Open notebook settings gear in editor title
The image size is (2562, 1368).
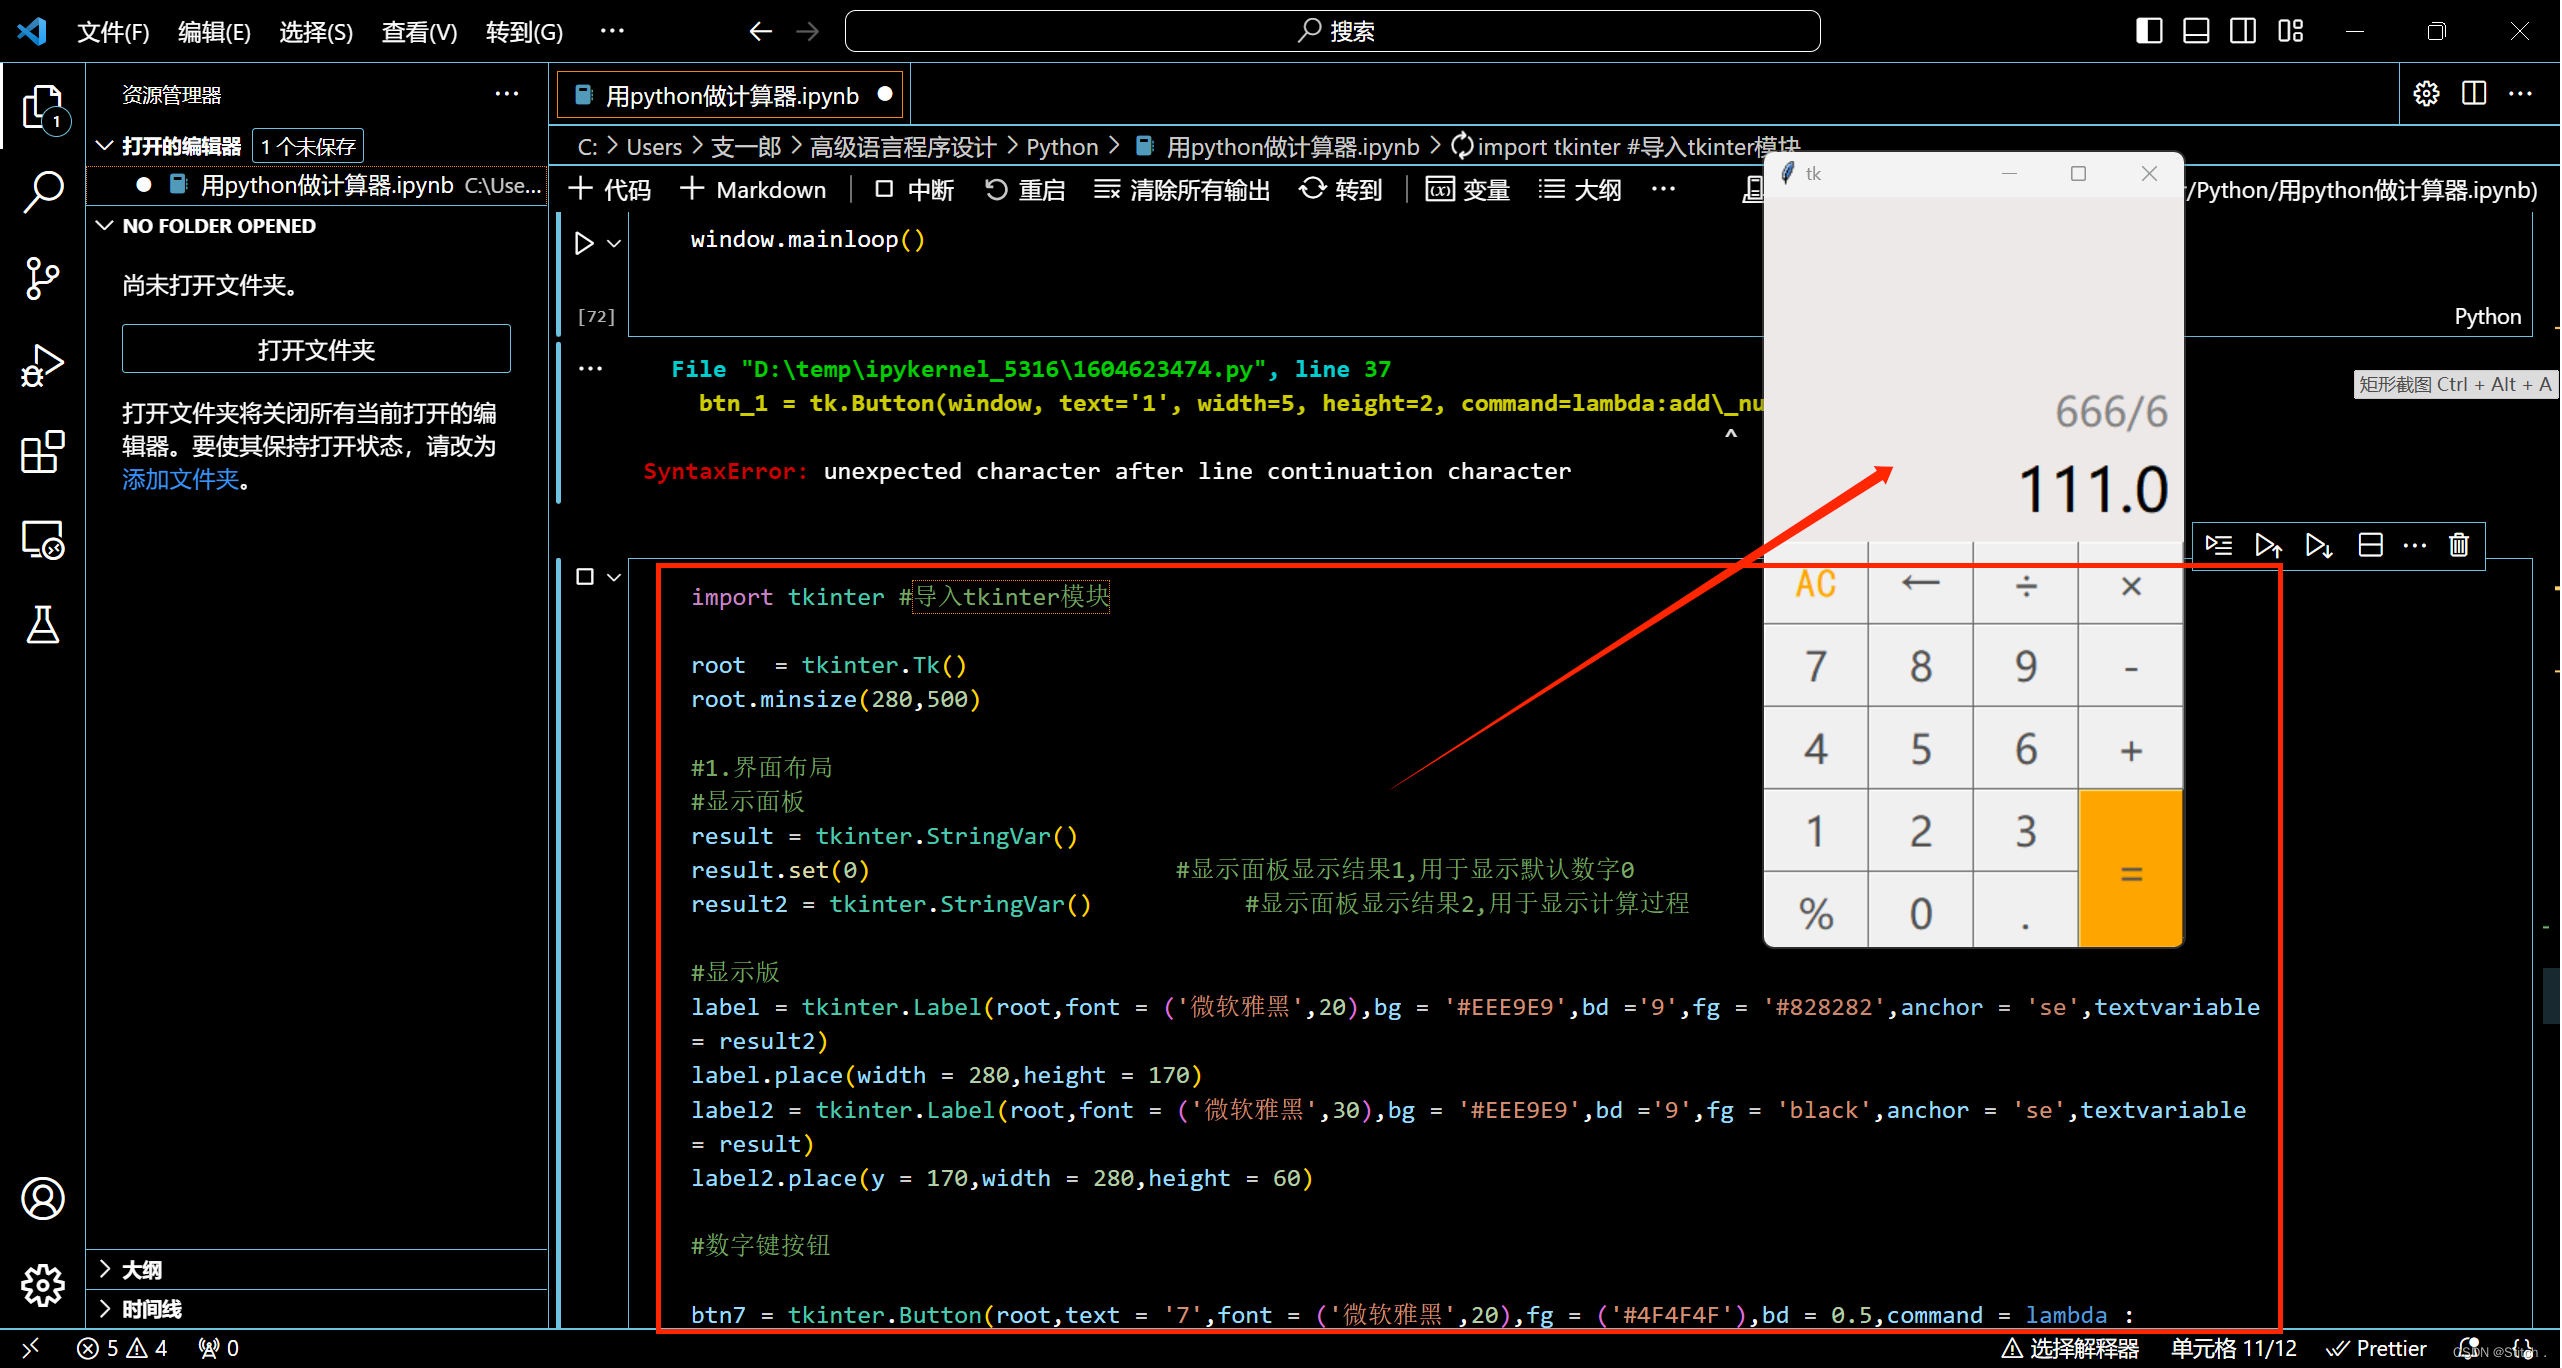click(2426, 94)
